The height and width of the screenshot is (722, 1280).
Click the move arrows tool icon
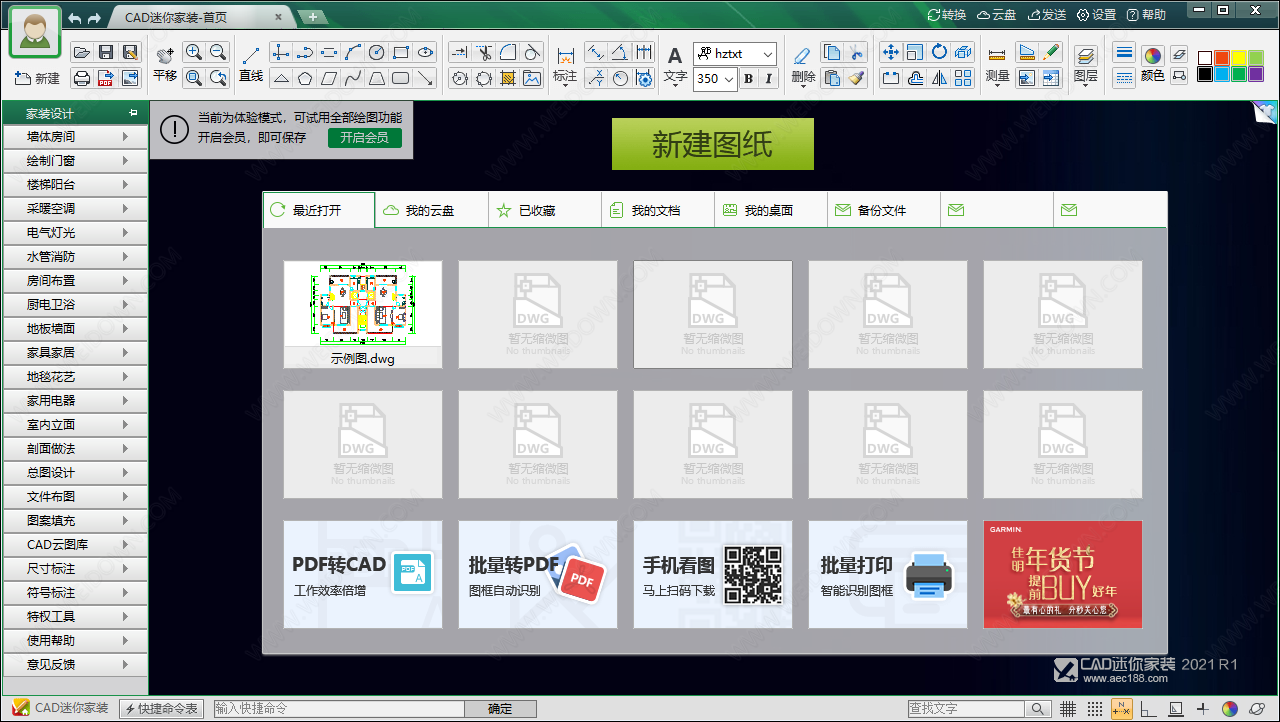[890, 52]
